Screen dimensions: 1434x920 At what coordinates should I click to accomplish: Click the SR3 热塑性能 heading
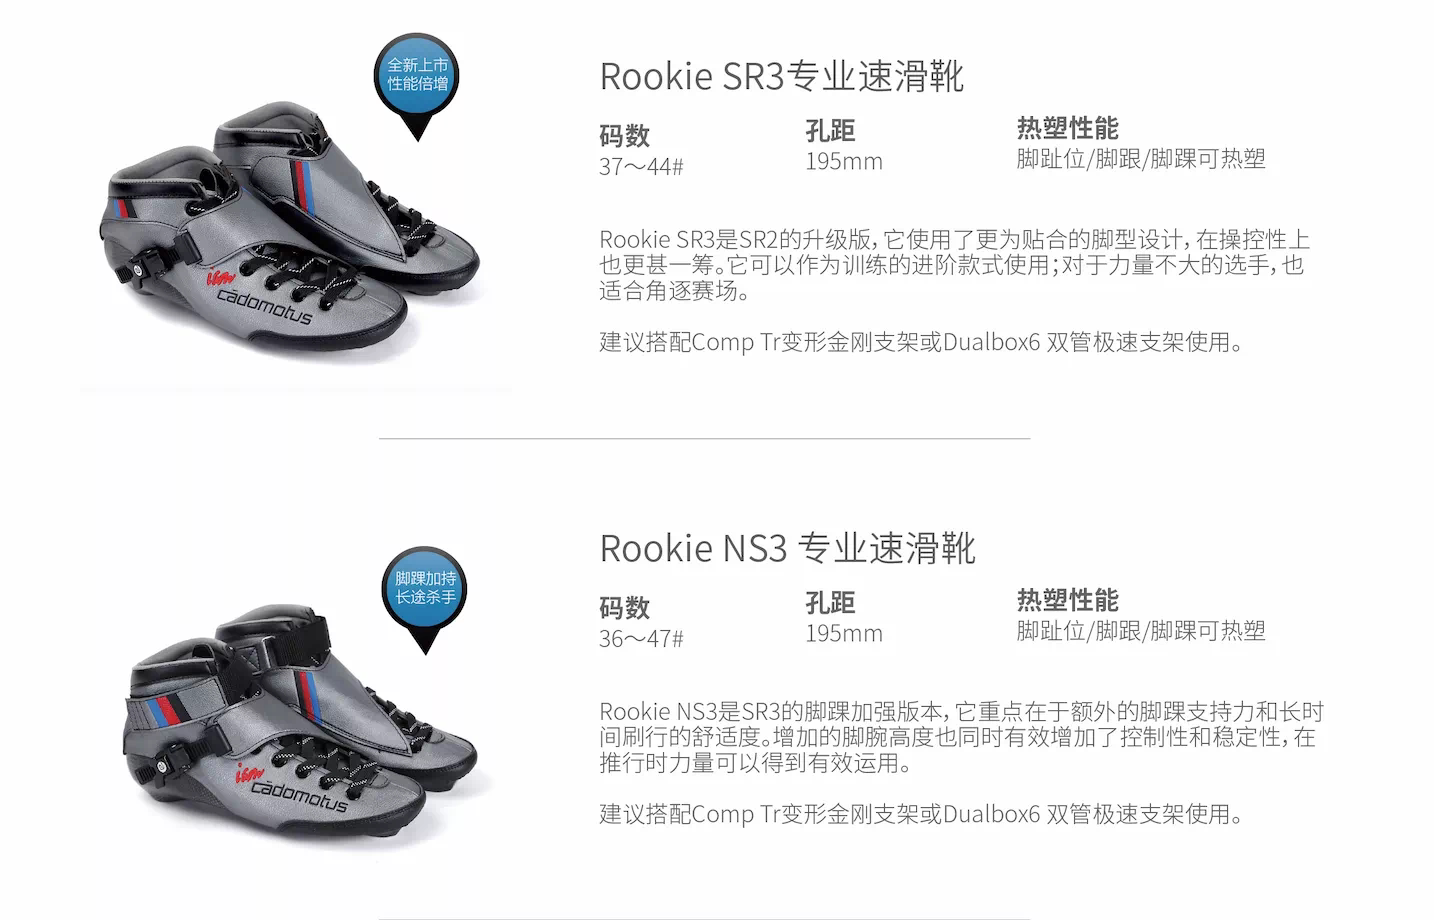point(1067,128)
